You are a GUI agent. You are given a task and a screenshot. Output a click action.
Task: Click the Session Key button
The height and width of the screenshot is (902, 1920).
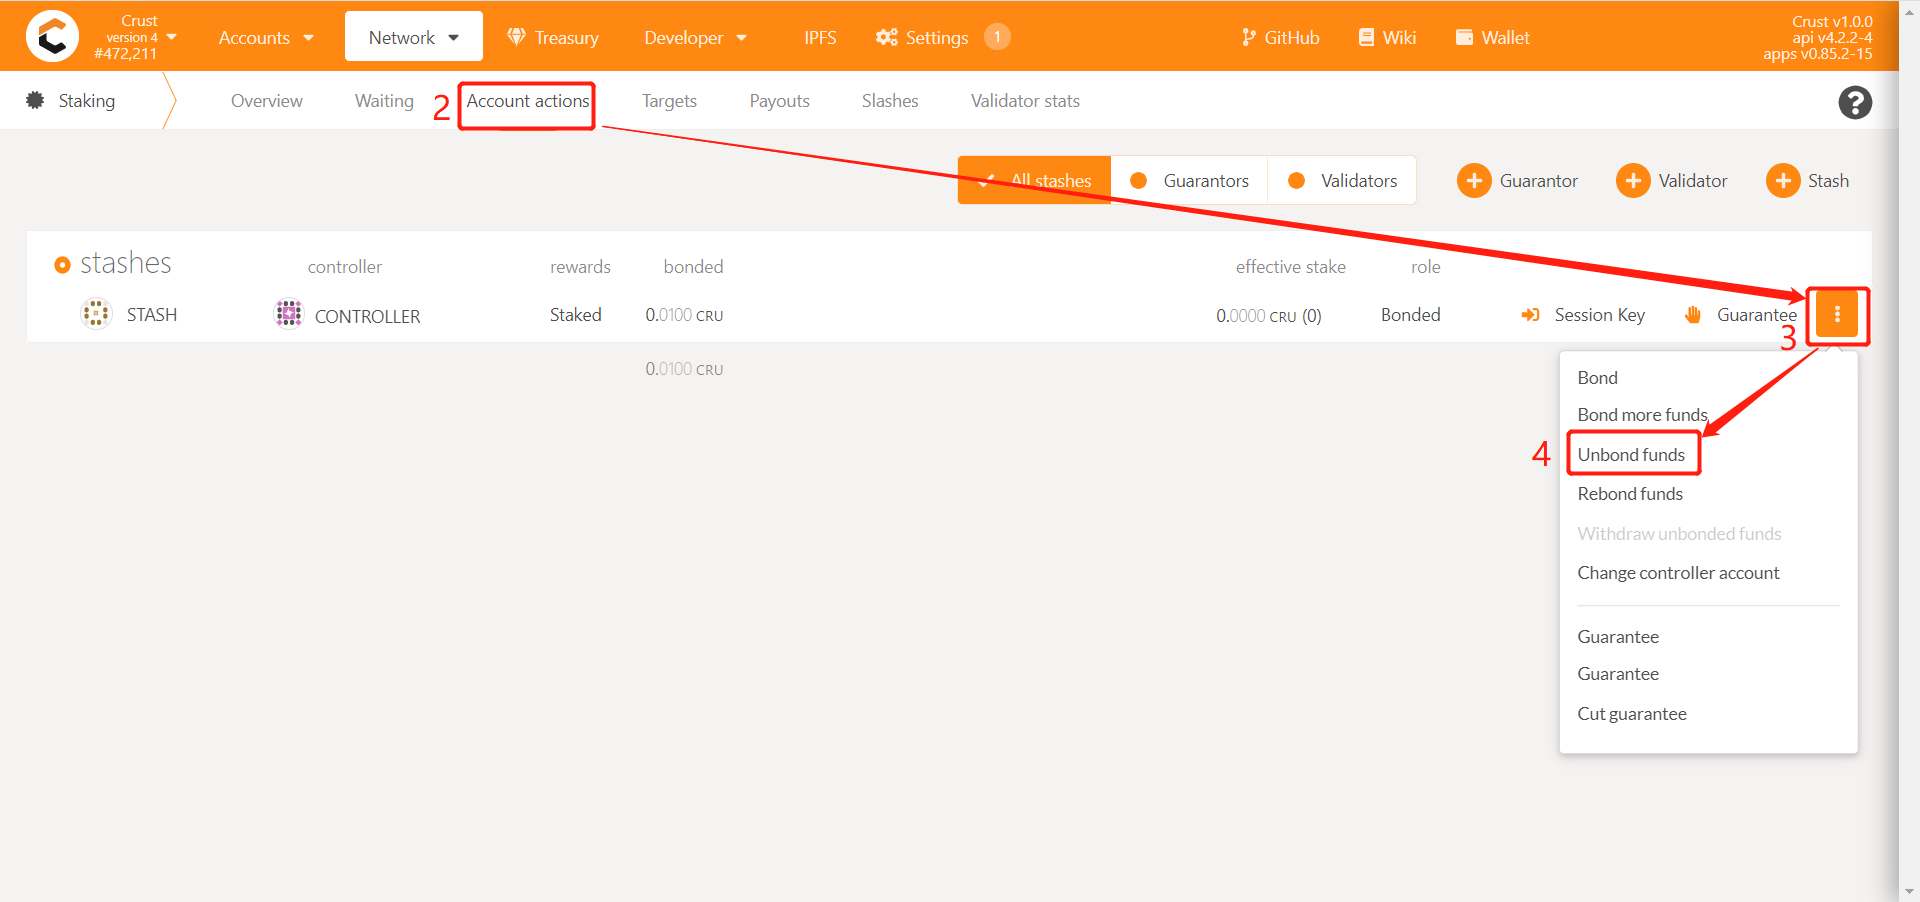(x=1583, y=315)
